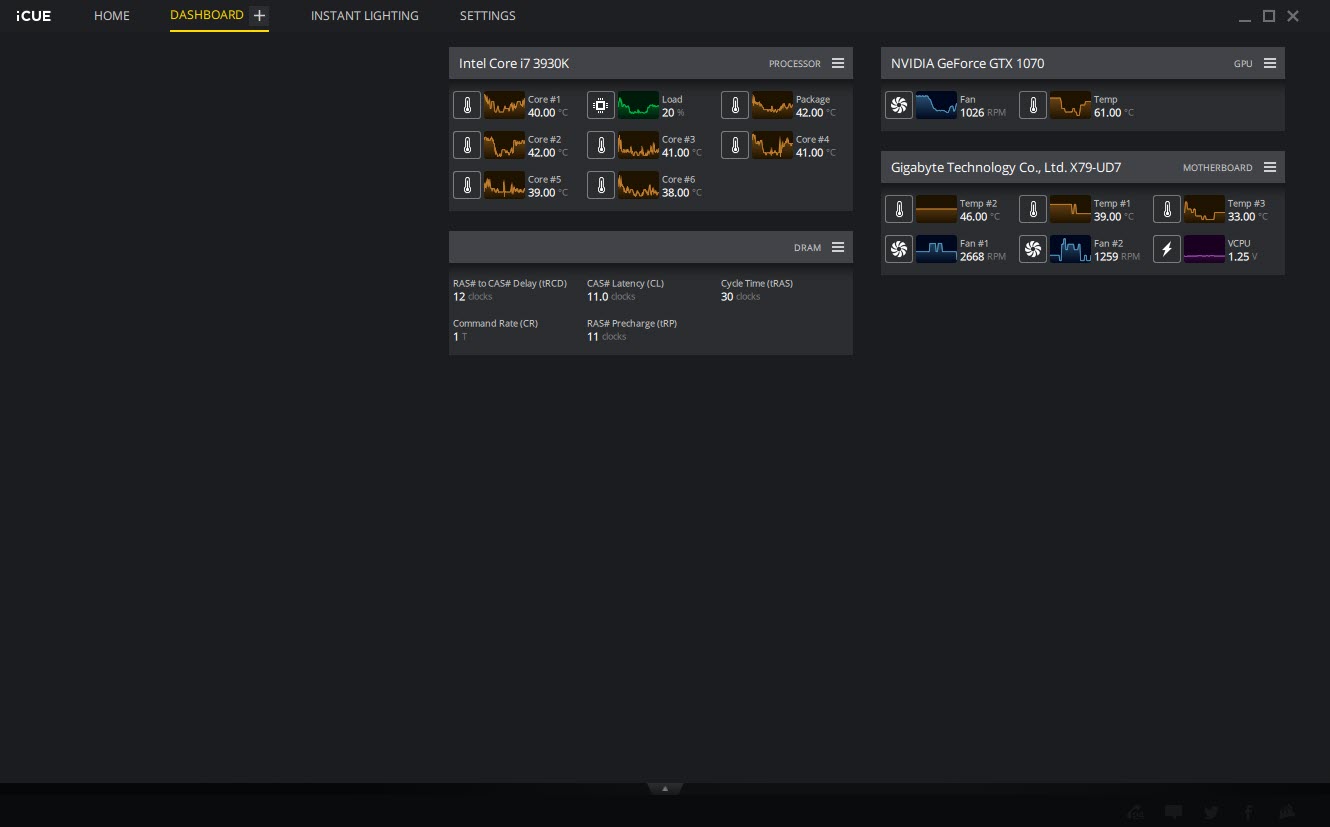1330x827 pixels.
Task: Click the Core #1 temperature graph
Action: (504, 105)
